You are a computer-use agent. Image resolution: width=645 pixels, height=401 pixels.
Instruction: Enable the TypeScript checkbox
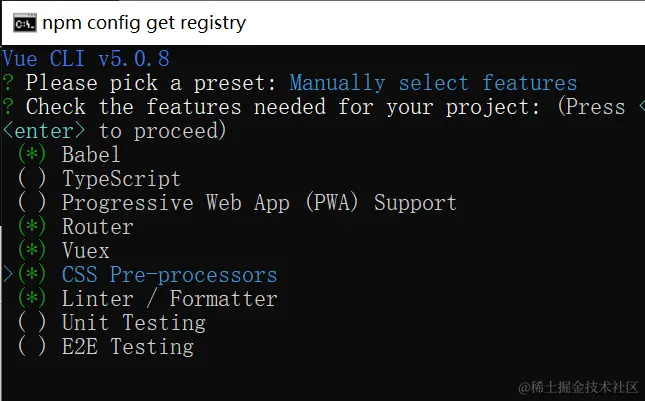(32, 179)
